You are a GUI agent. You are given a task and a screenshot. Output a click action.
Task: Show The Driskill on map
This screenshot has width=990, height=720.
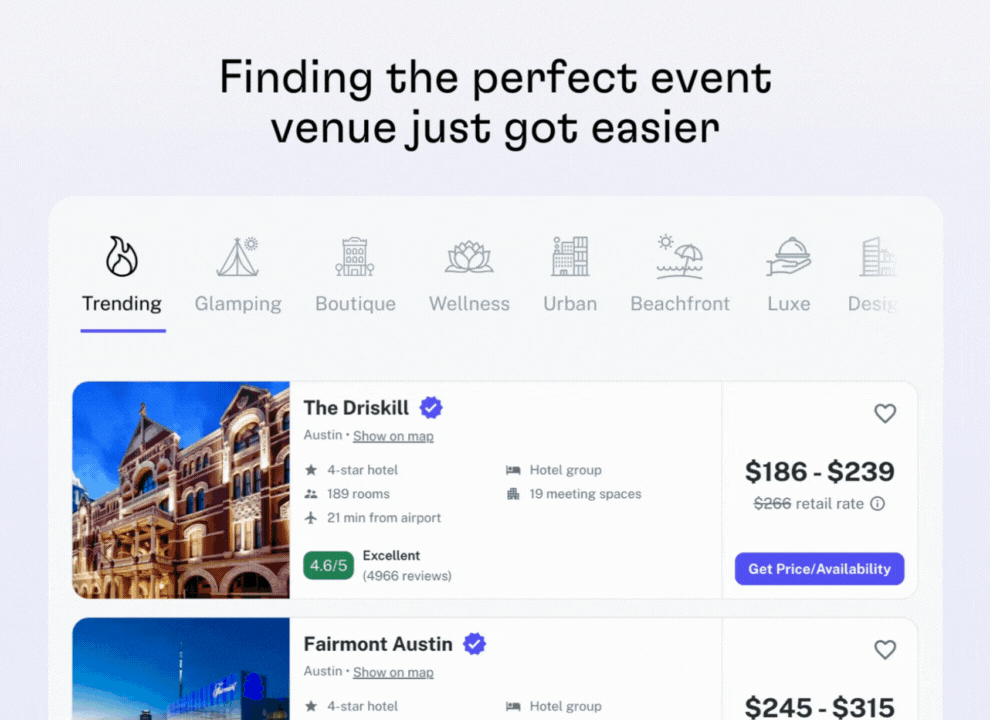click(393, 436)
